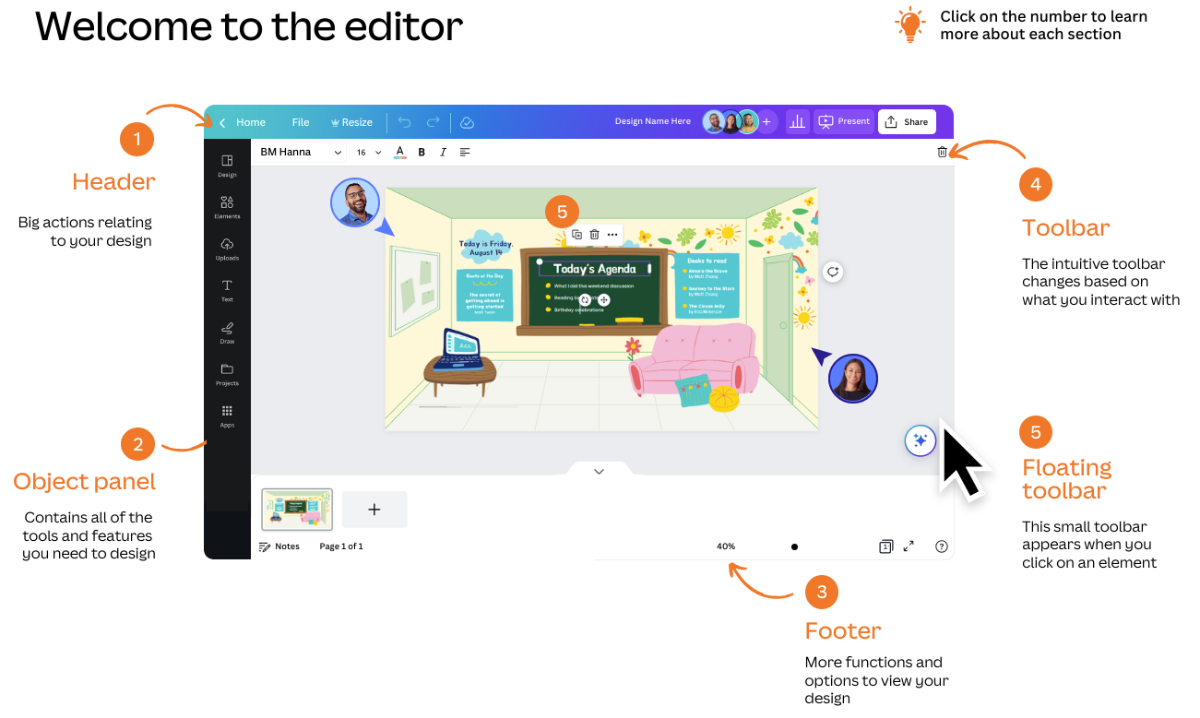This screenshot has width=1200, height=718.
Task: Open the Draw tool
Action: [227, 332]
